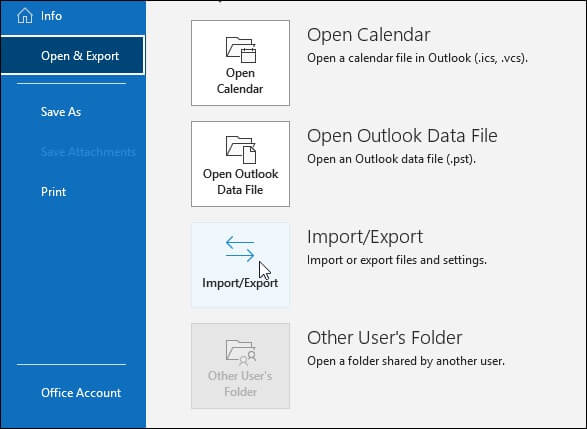Click the disabled Other User's Folder label
Screen dimensions: 587x429
click(240, 384)
